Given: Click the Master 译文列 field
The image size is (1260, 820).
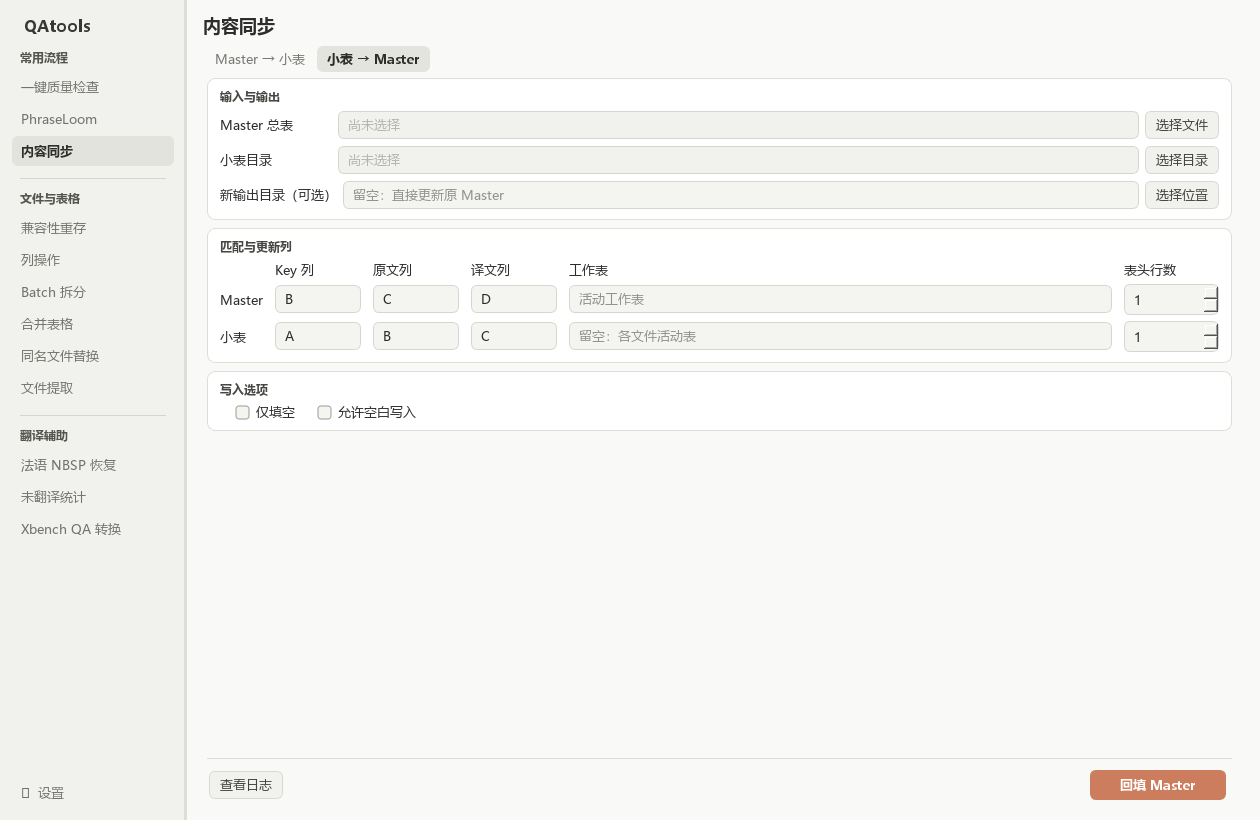Looking at the screenshot, I should (x=514, y=299).
